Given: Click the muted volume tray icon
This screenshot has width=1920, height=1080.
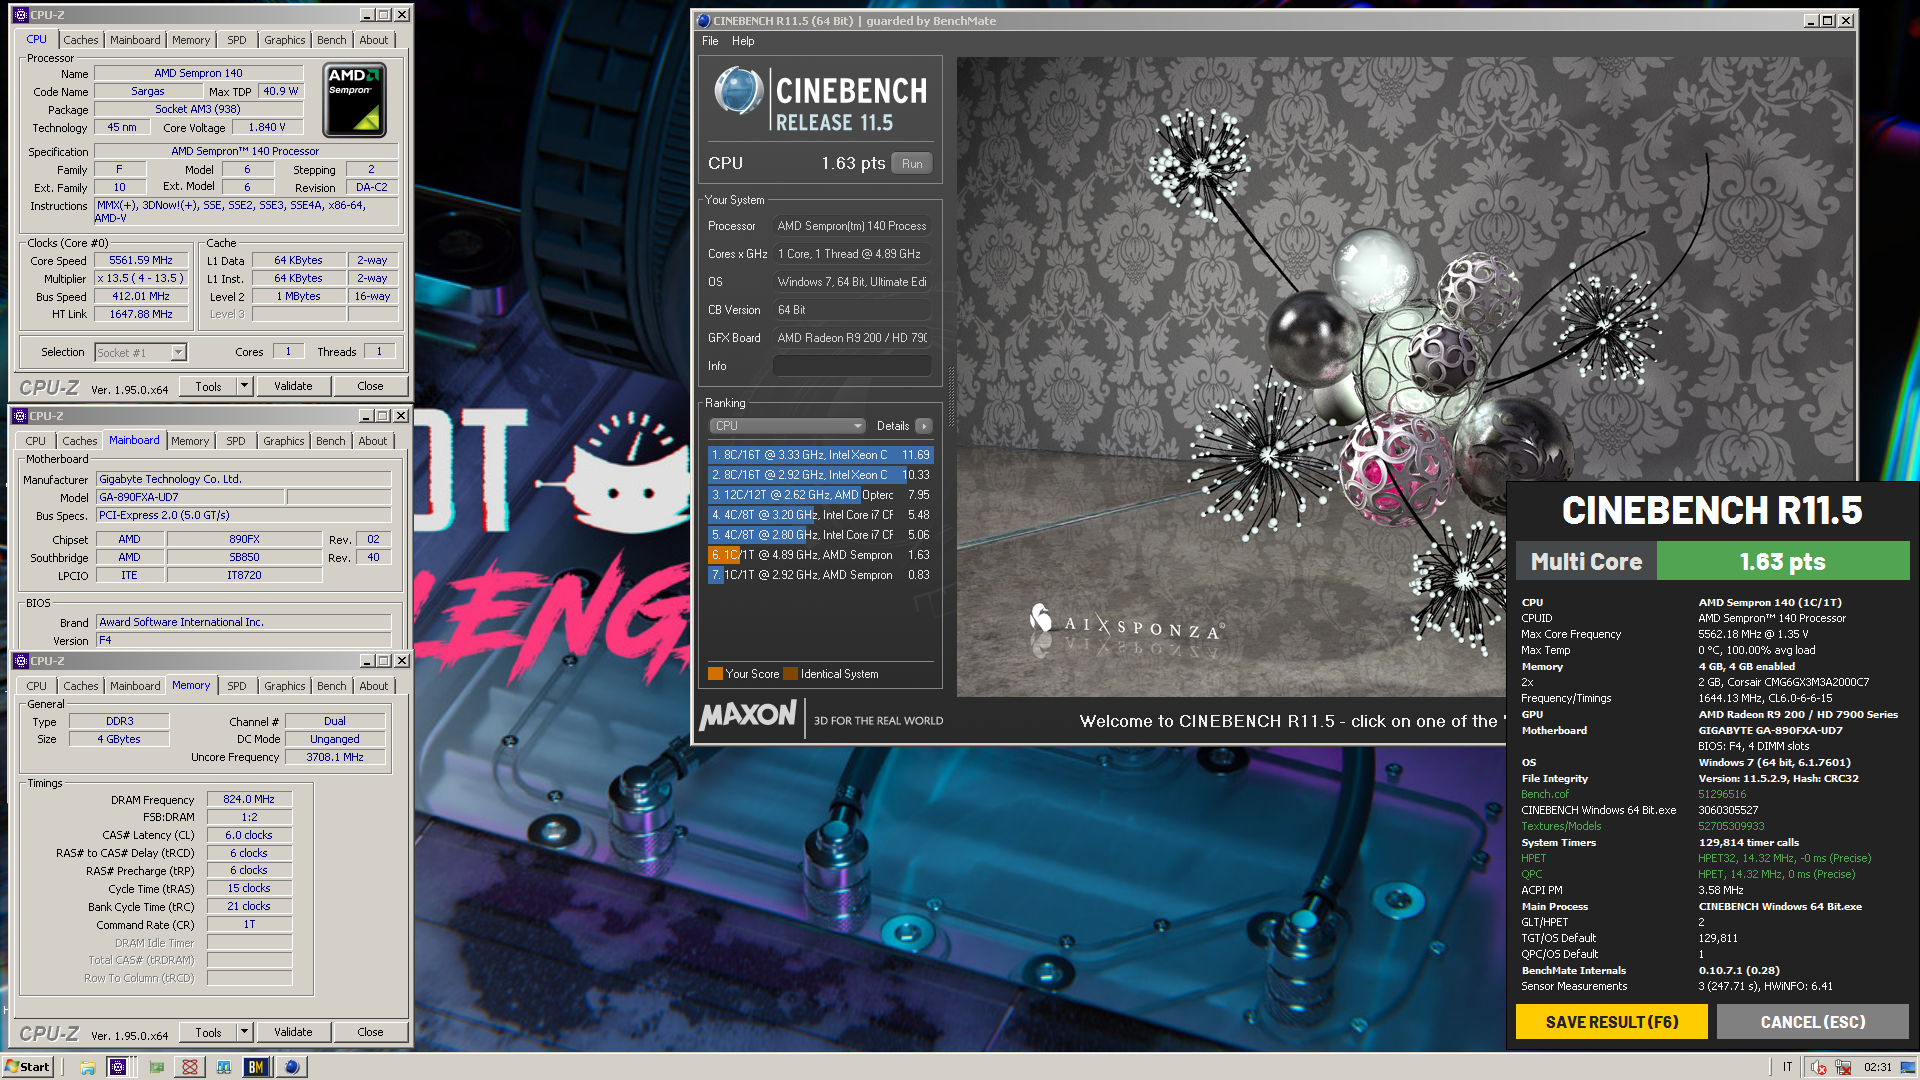Looking at the screenshot, I should click(x=1818, y=1067).
